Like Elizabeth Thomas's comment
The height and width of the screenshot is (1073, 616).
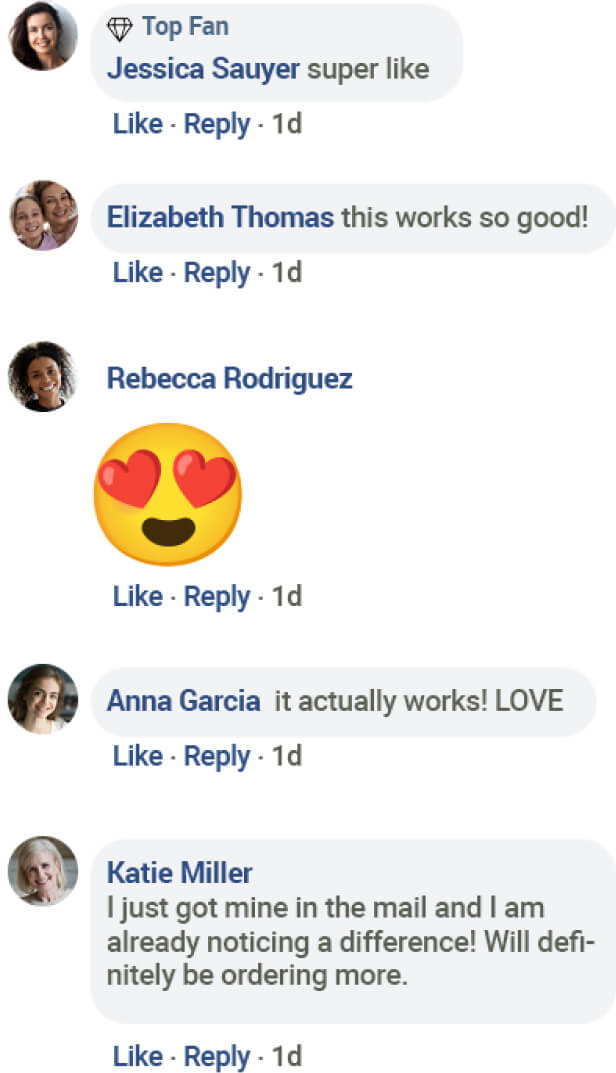tap(137, 272)
